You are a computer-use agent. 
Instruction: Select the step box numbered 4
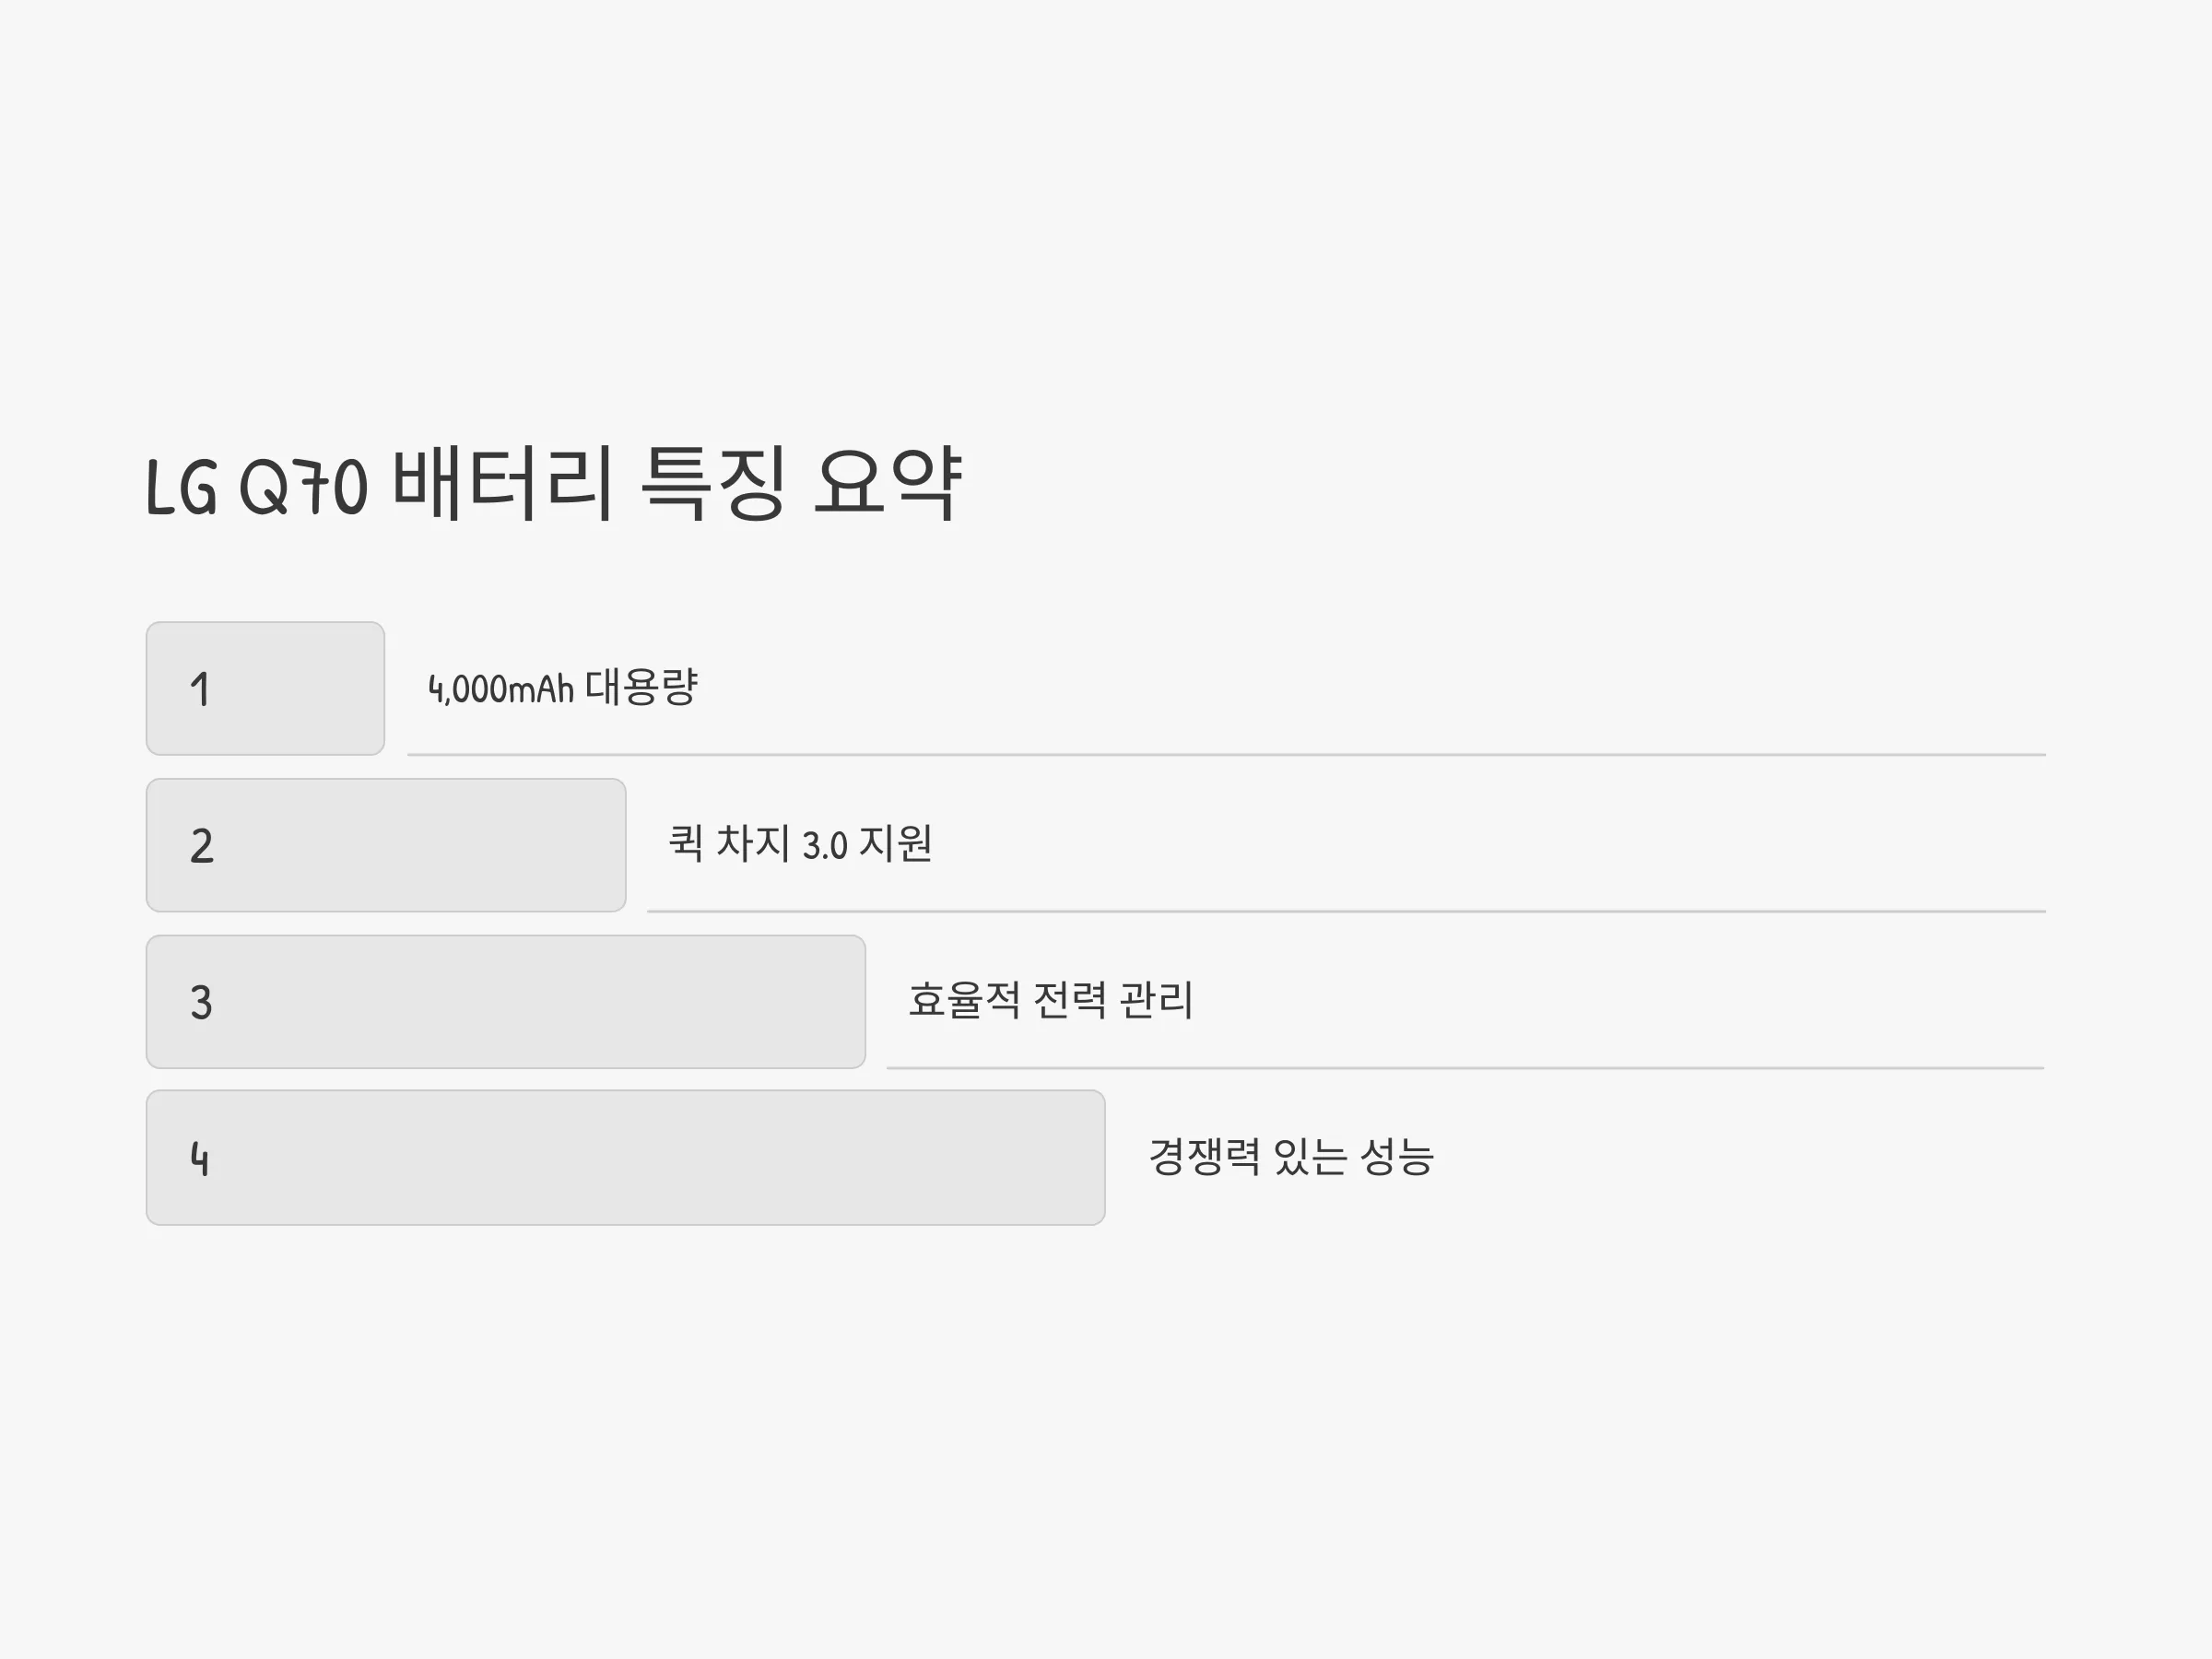click(x=626, y=1157)
